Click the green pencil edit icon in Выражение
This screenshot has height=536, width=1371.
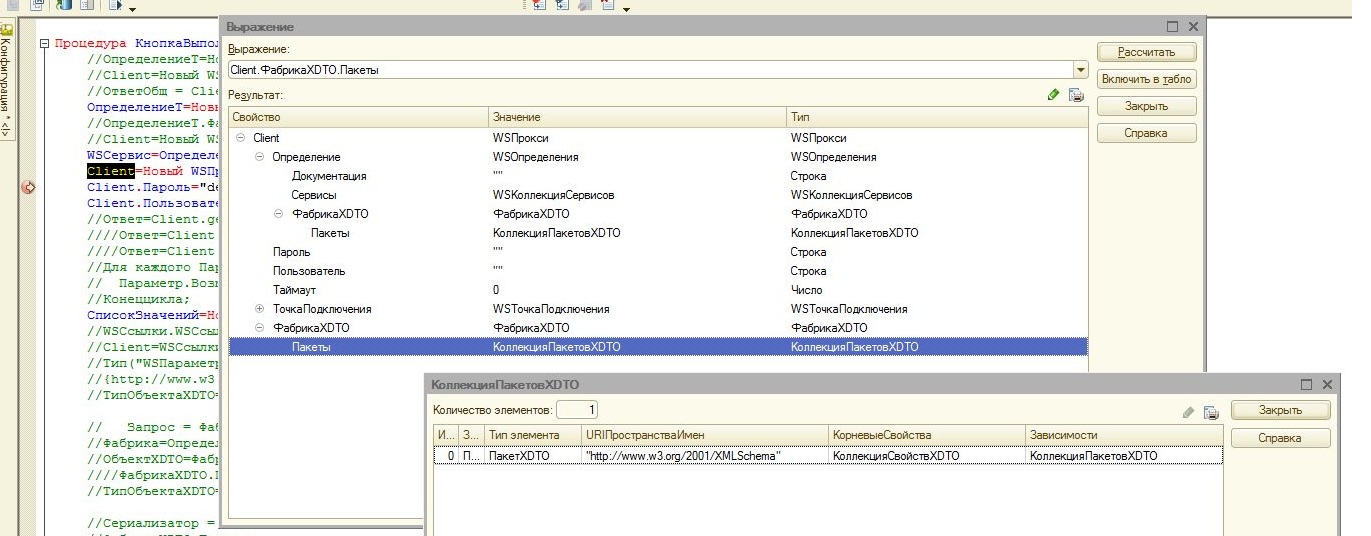1053,95
